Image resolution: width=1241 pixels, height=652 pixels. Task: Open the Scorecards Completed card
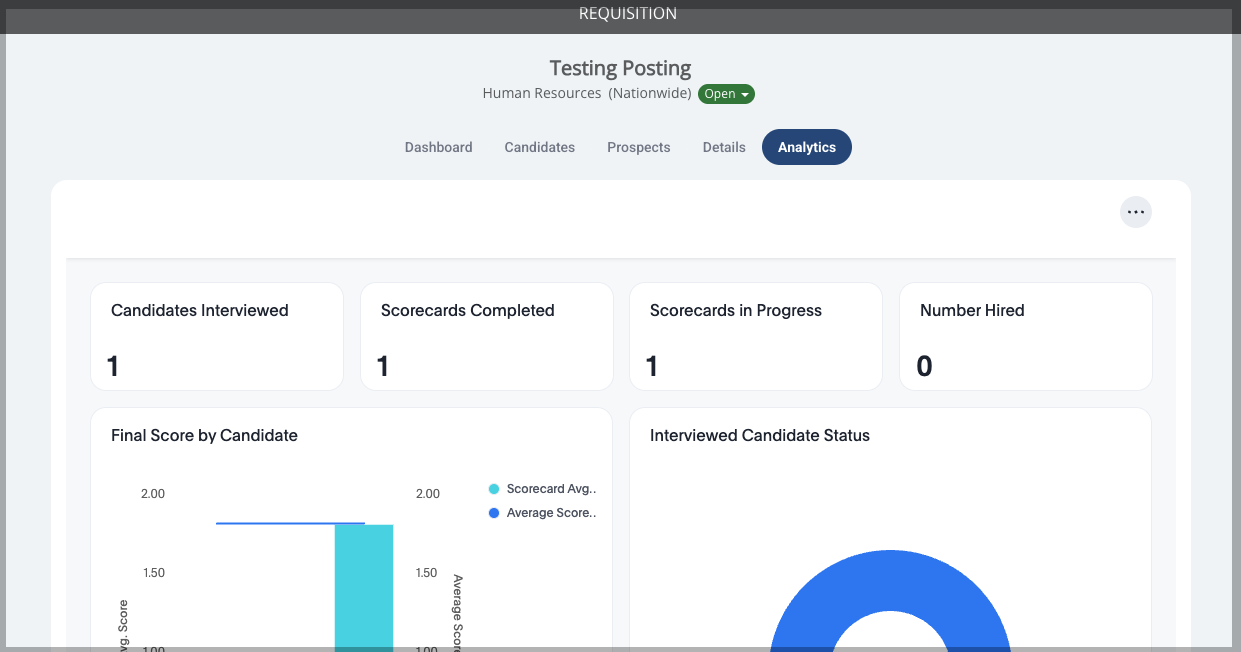coord(487,336)
